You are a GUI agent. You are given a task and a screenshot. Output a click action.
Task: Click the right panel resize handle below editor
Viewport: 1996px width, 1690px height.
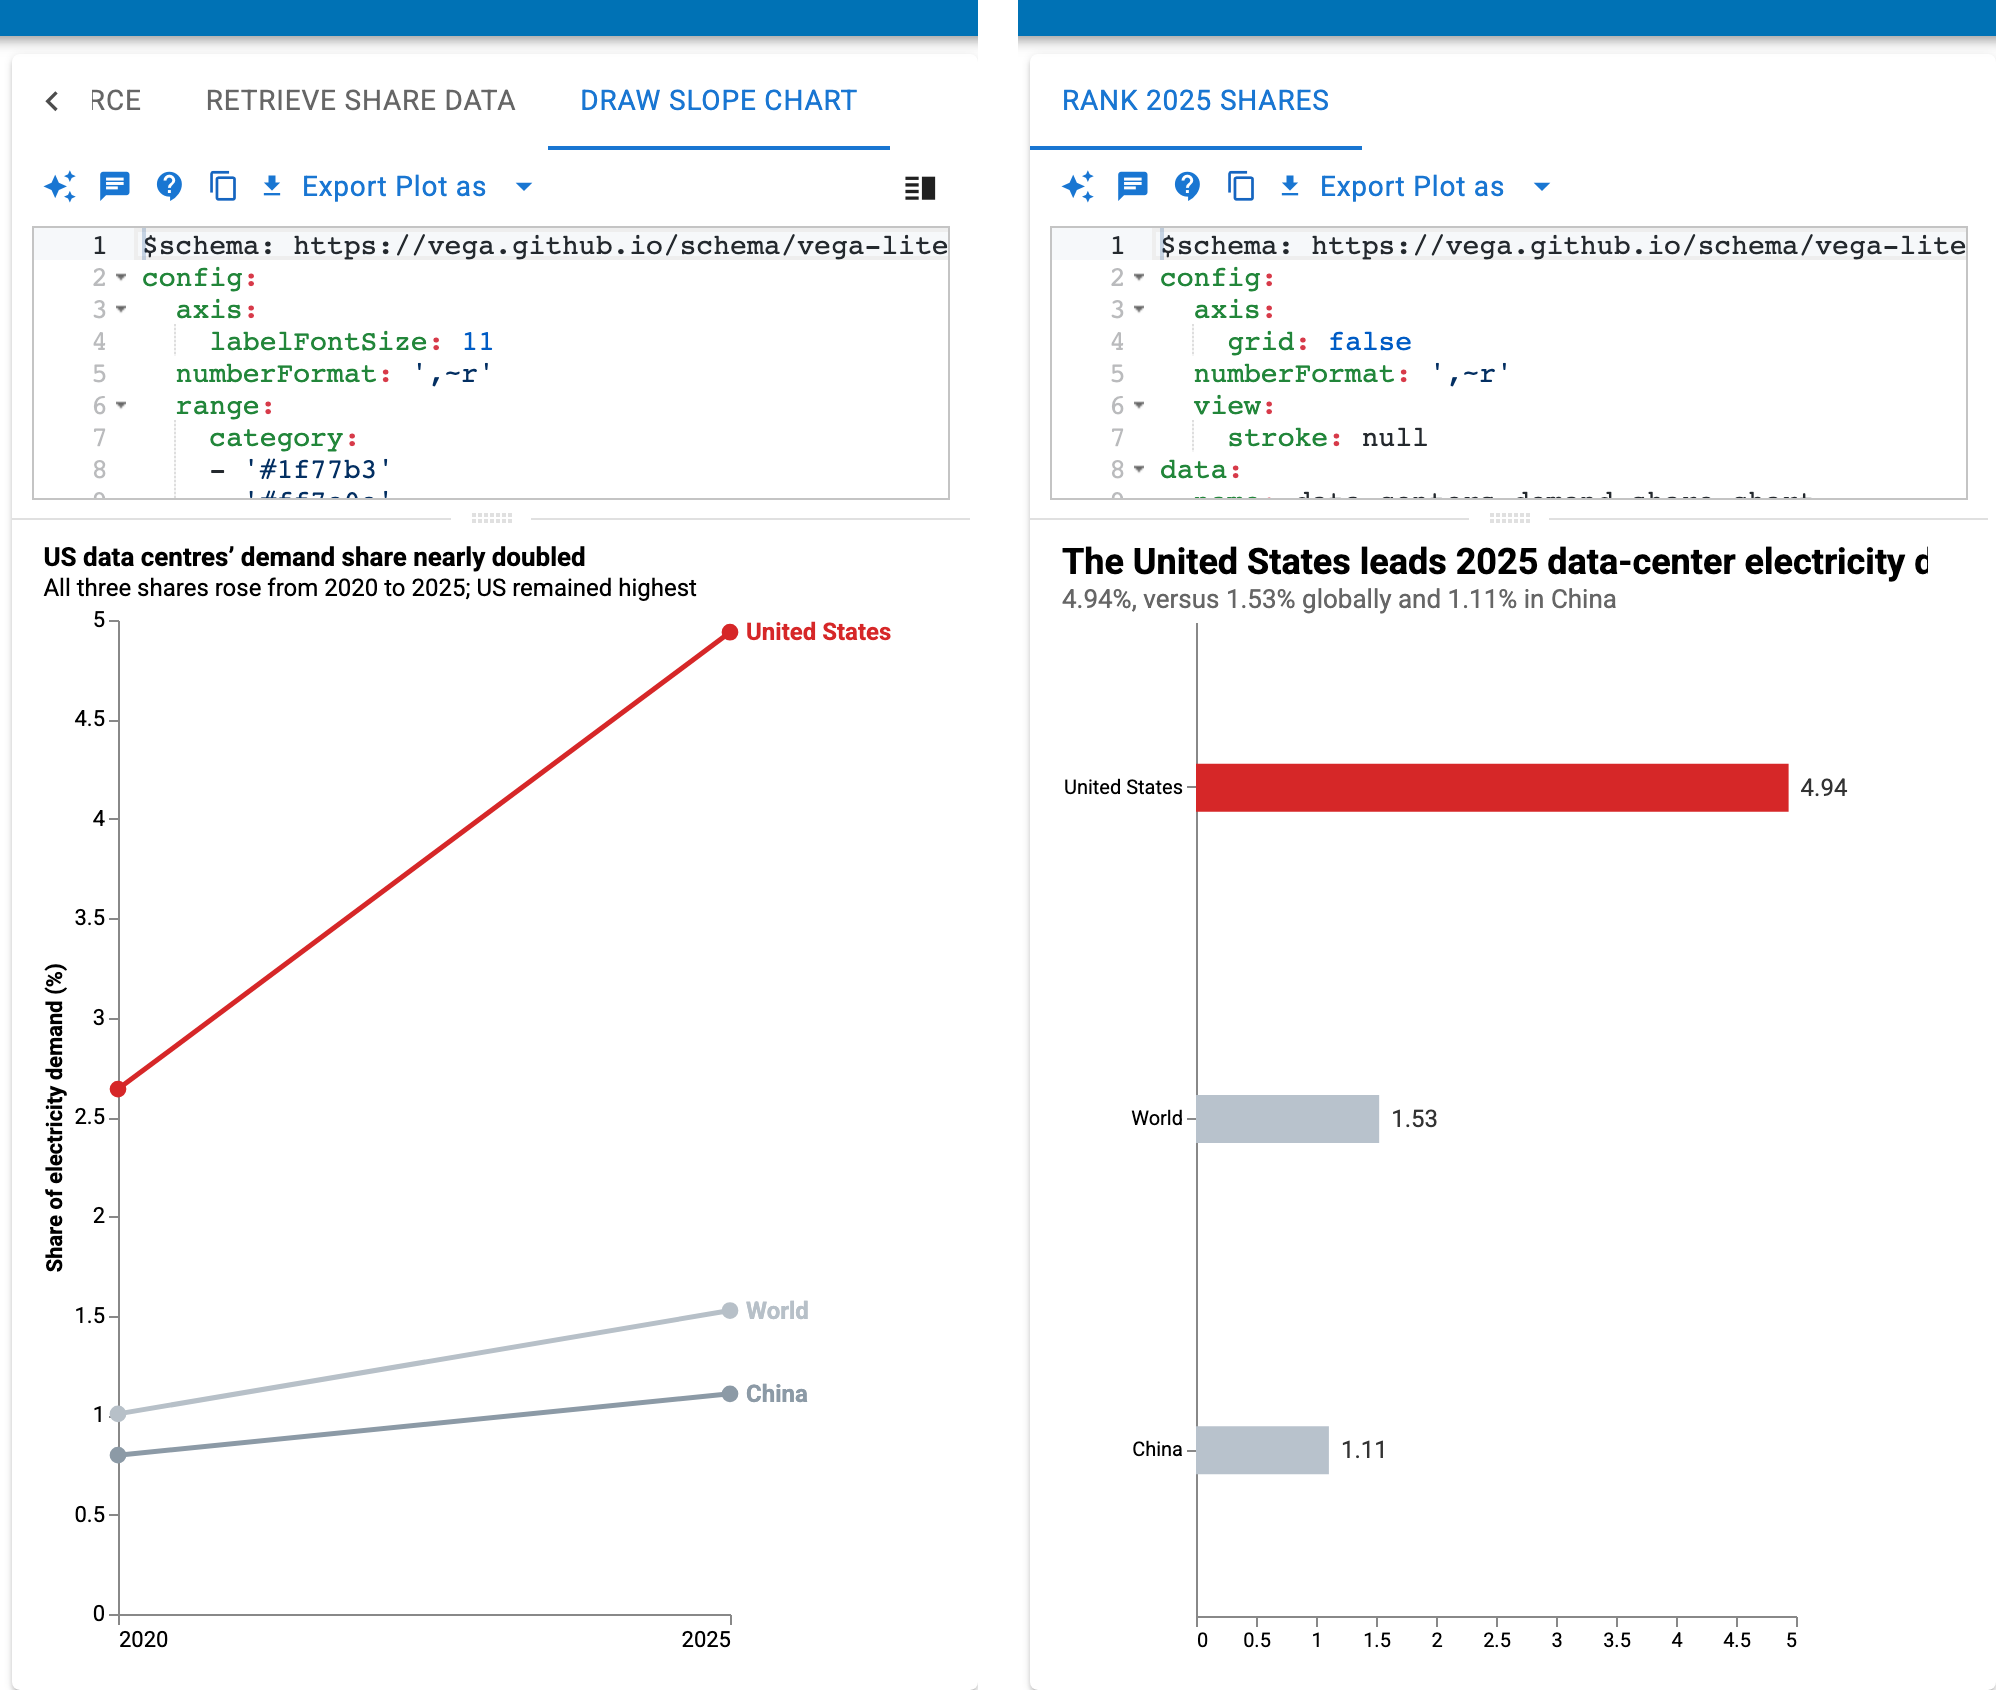coord(1509,518)
